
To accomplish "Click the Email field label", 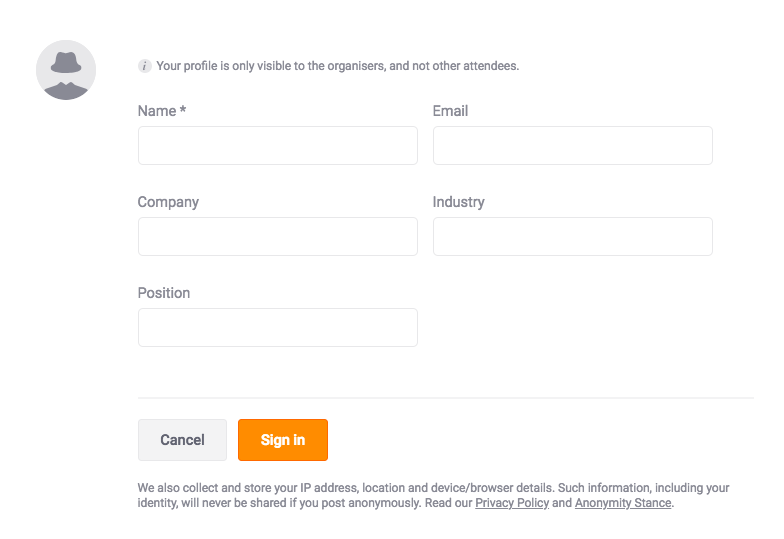I will 450,111.
